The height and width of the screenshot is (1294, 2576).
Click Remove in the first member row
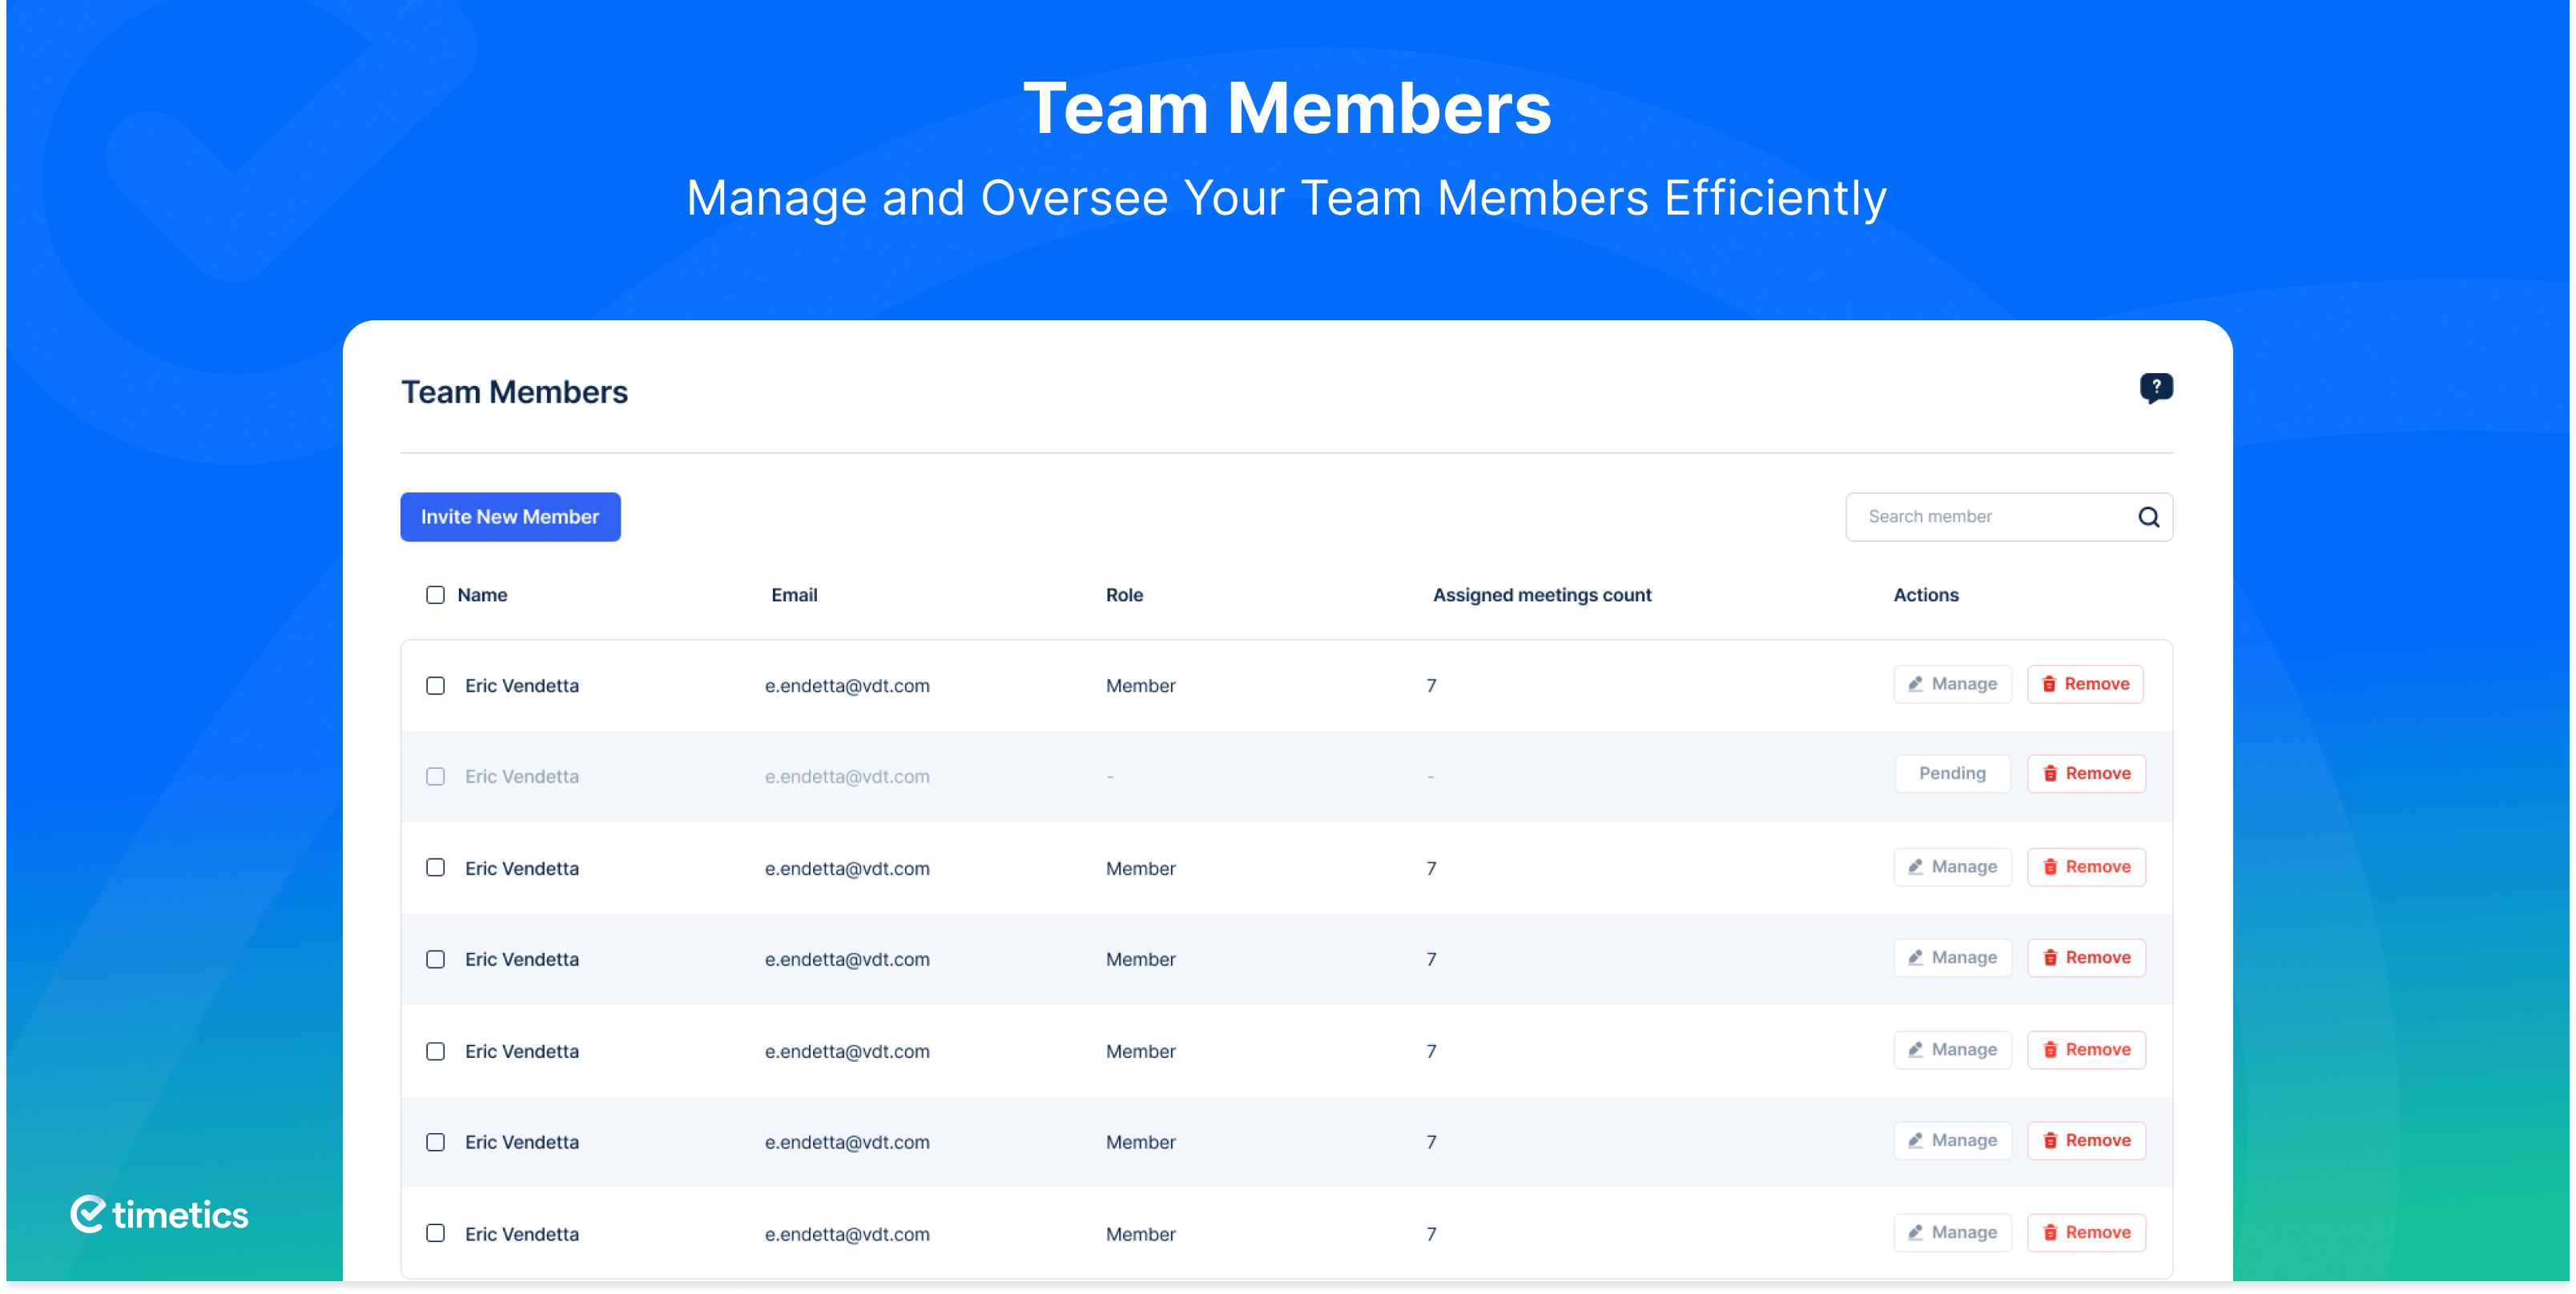pyautogui.click(x=2085, y=684)
